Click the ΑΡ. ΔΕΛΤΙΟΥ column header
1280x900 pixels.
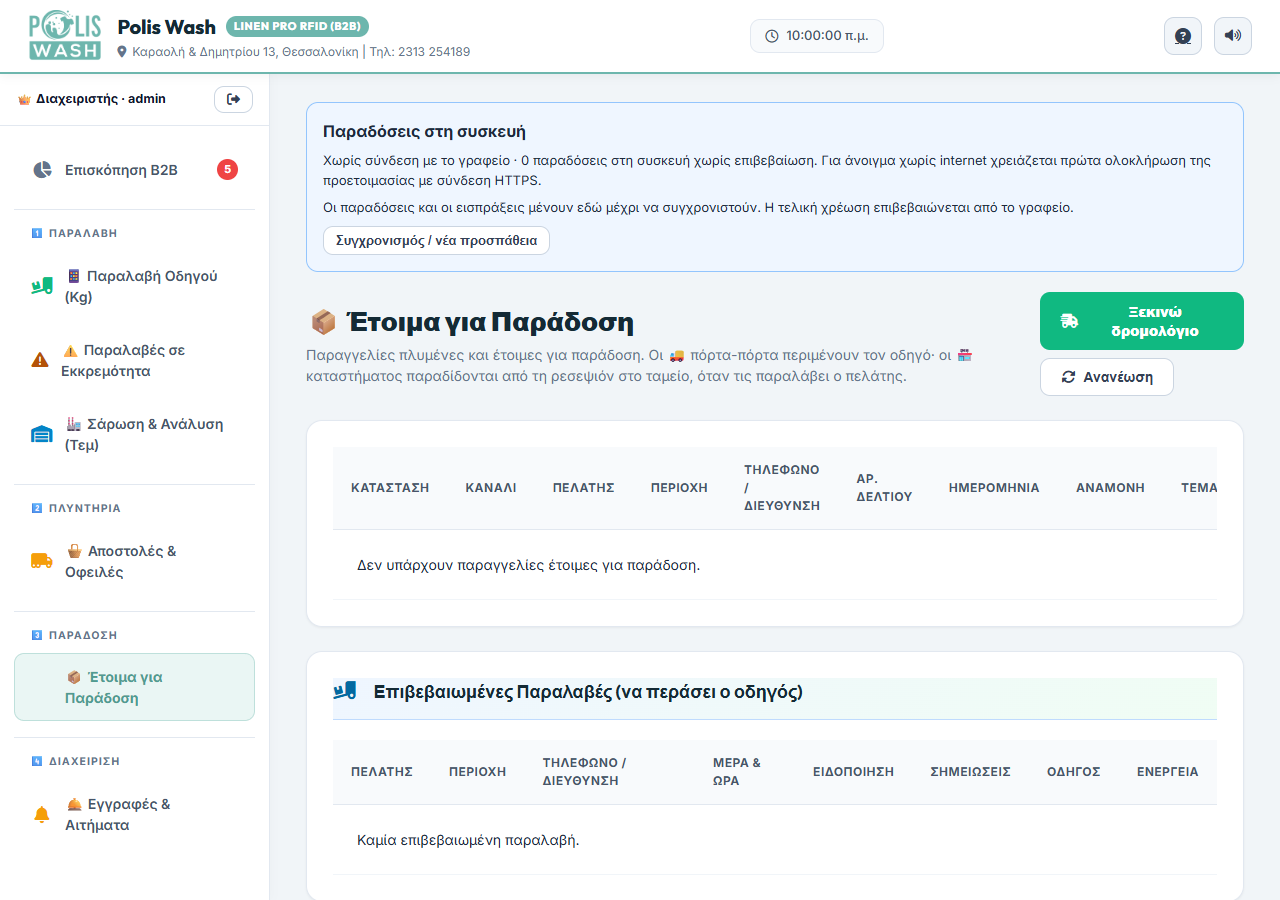884,488
